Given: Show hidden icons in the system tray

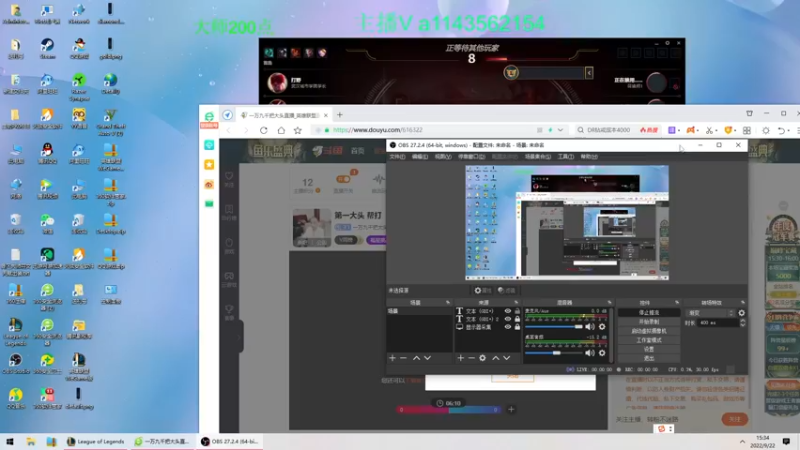Looking at the screenshot, I should click(x=742, y=442).
